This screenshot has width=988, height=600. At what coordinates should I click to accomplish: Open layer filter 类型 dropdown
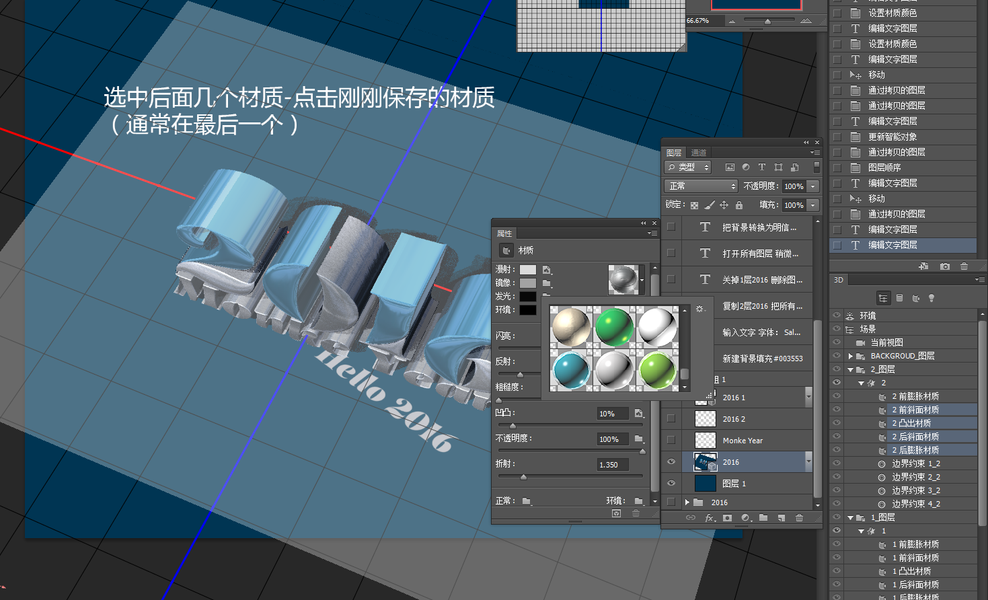687,167
